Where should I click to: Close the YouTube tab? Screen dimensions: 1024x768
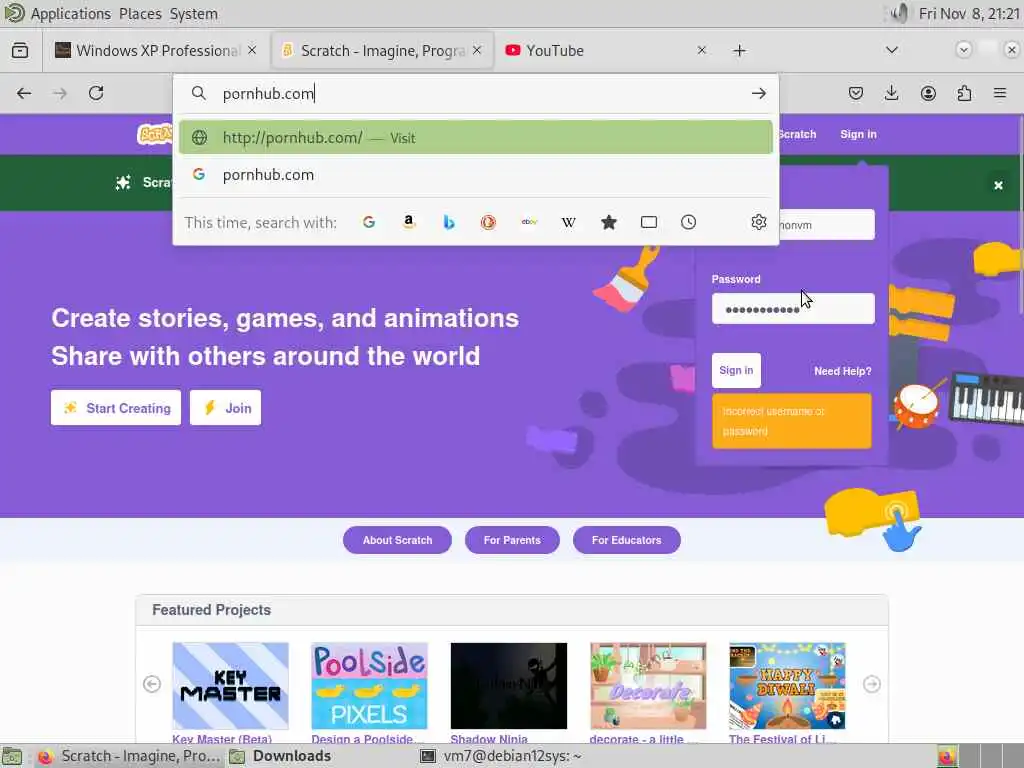tap(701, 50)
